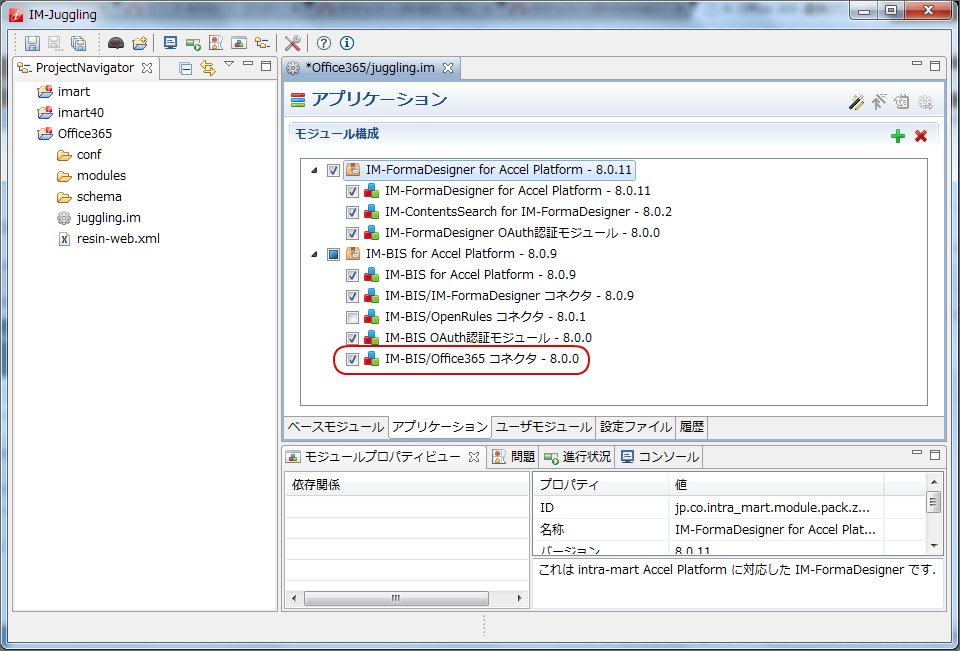Close the Office365/juggling.im editor tab
This screenshot has width=960, height=651.
(x=448, y=68)
